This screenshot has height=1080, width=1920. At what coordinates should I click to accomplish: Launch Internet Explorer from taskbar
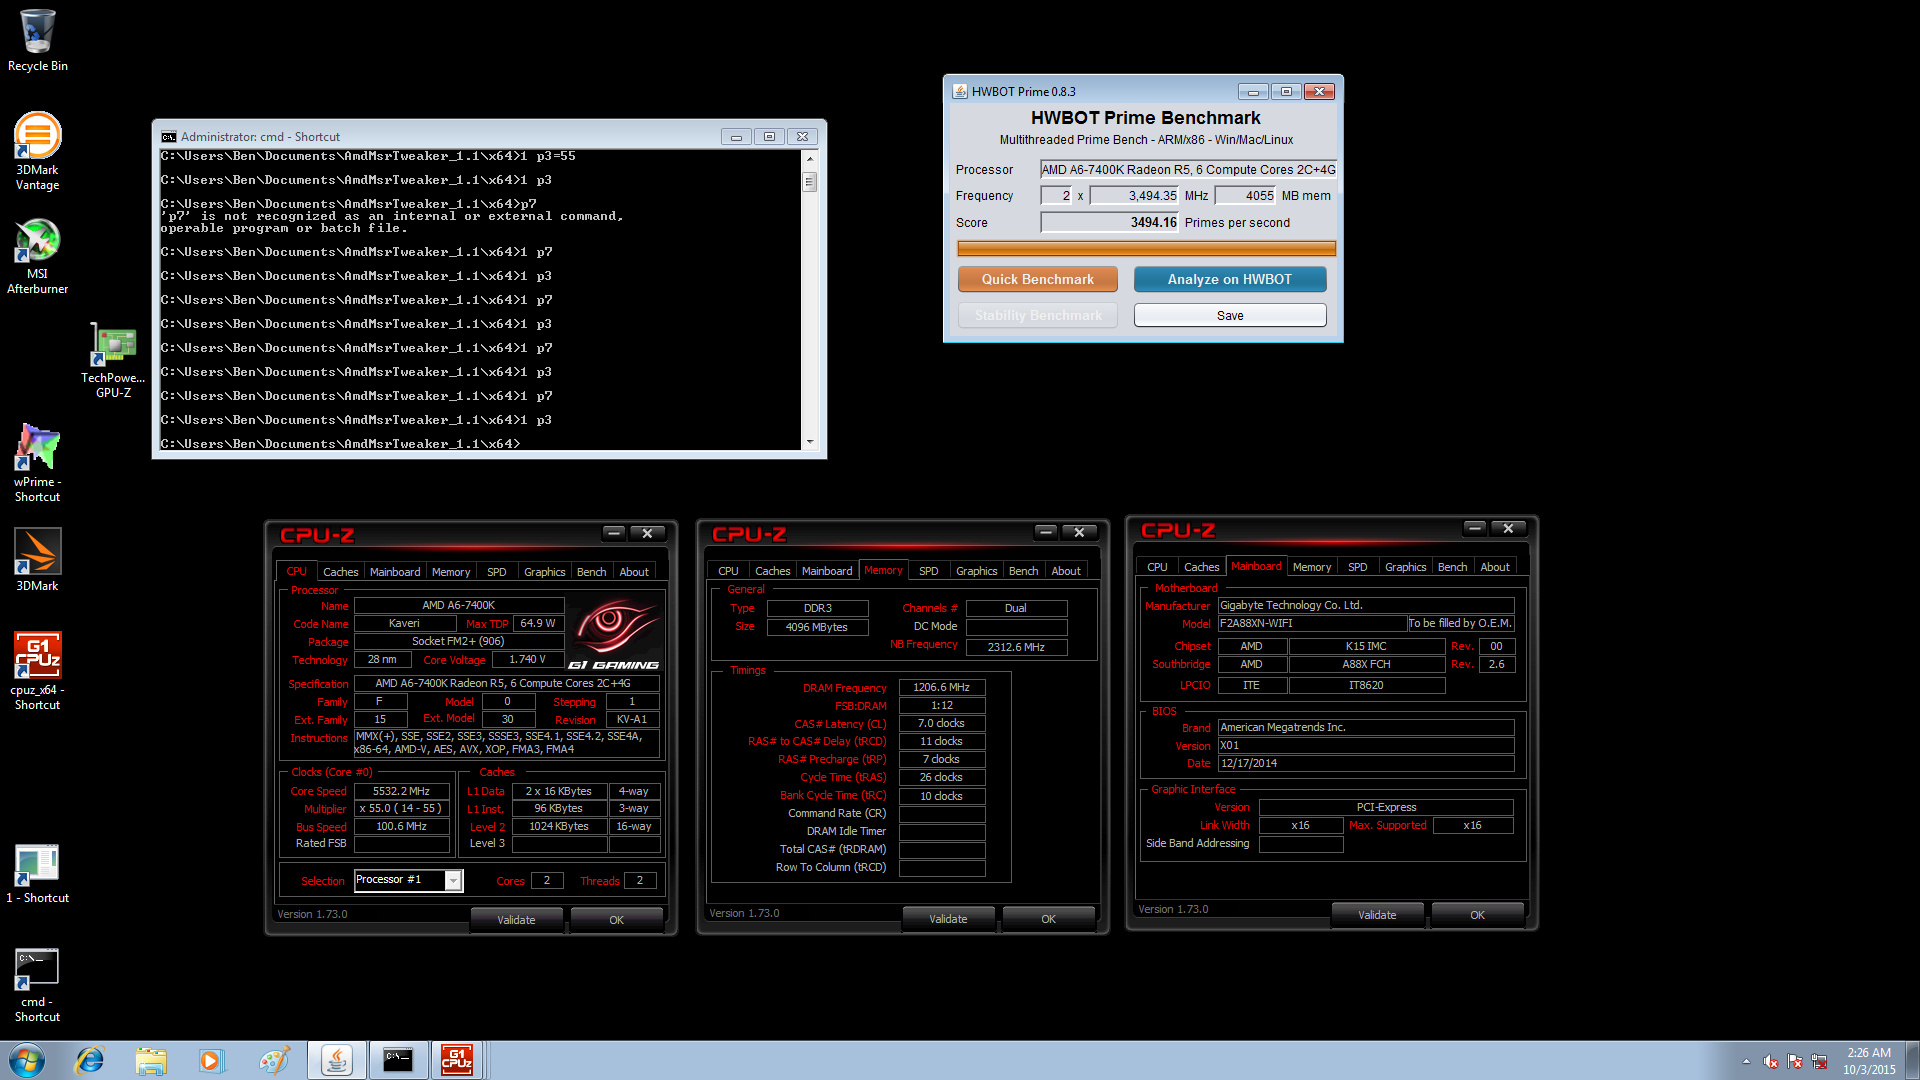(x=90, y=1060)
